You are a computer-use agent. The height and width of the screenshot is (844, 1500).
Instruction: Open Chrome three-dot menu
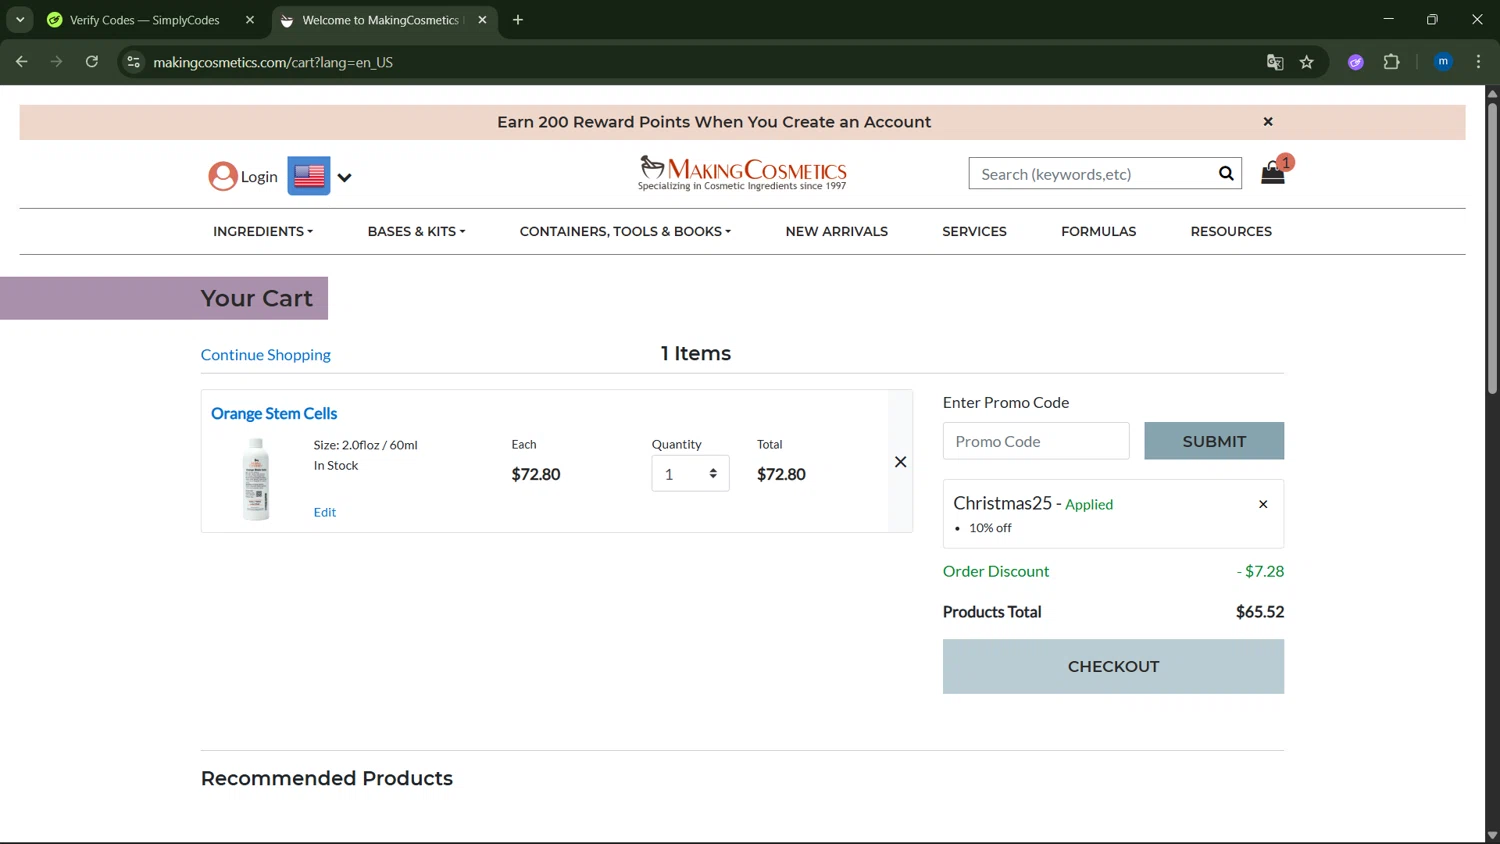pyautogui.click(x=1478, y=62)
